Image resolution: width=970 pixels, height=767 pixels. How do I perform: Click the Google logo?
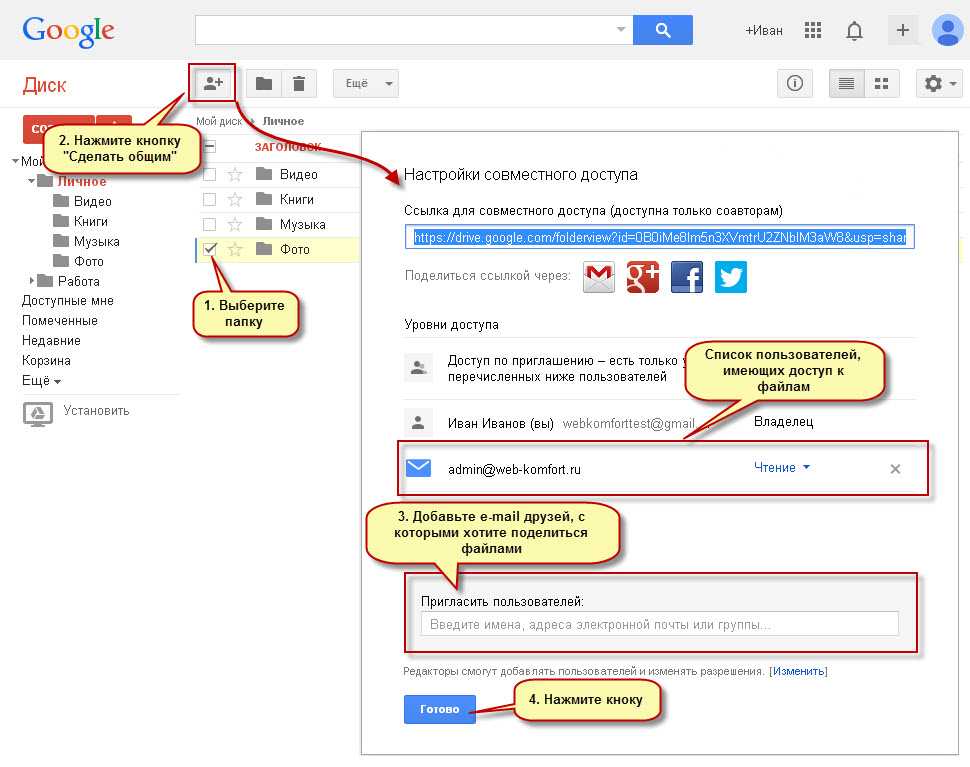tap(68, 31)
